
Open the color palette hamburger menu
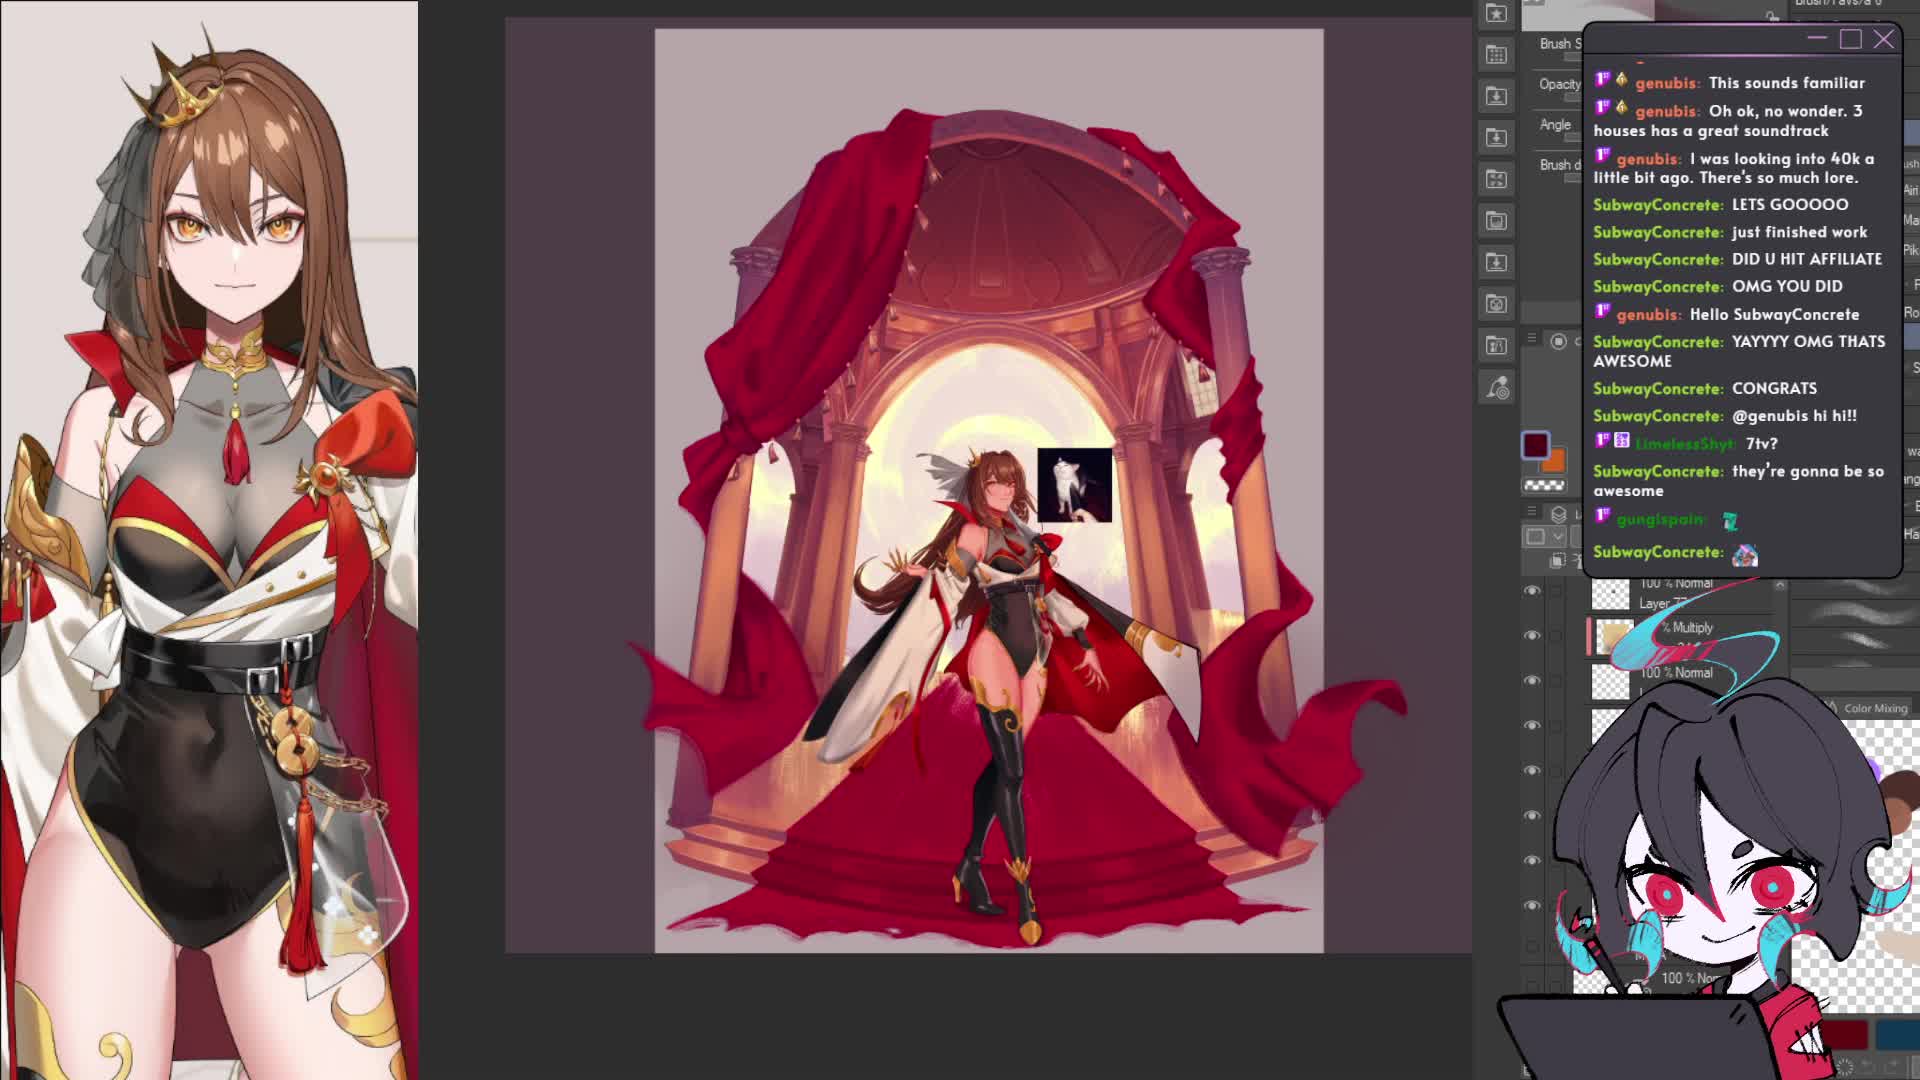pyautogui.click(x=1531, y=339)
